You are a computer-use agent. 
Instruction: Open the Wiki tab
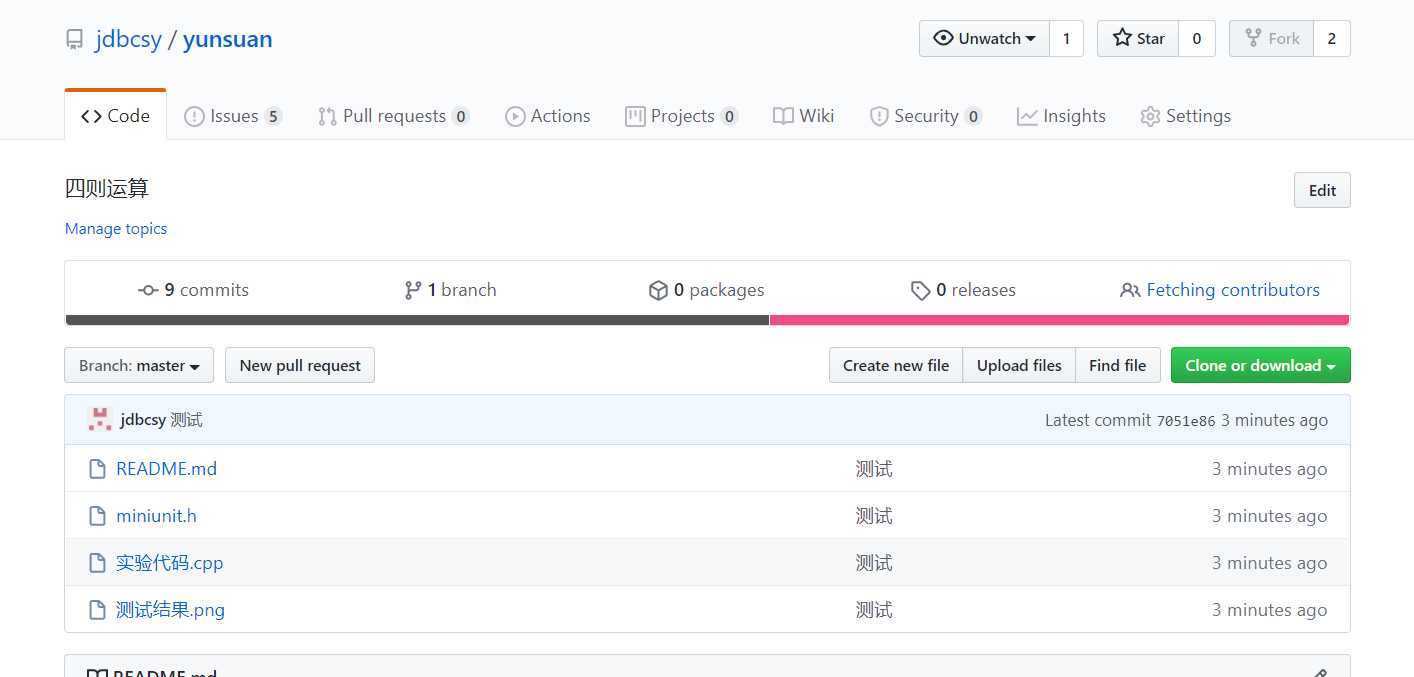tap(804, 116)
